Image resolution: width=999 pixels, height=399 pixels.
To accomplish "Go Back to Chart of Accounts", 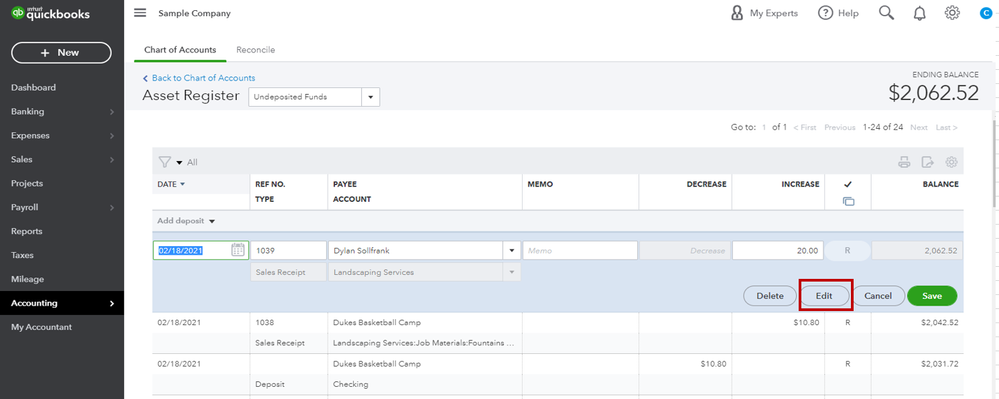I will pyautogui.click(x=199, y=78).
